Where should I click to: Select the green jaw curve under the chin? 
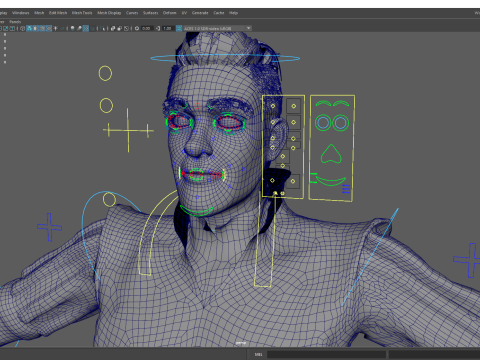pyautogui.click(x=197, y=211)
